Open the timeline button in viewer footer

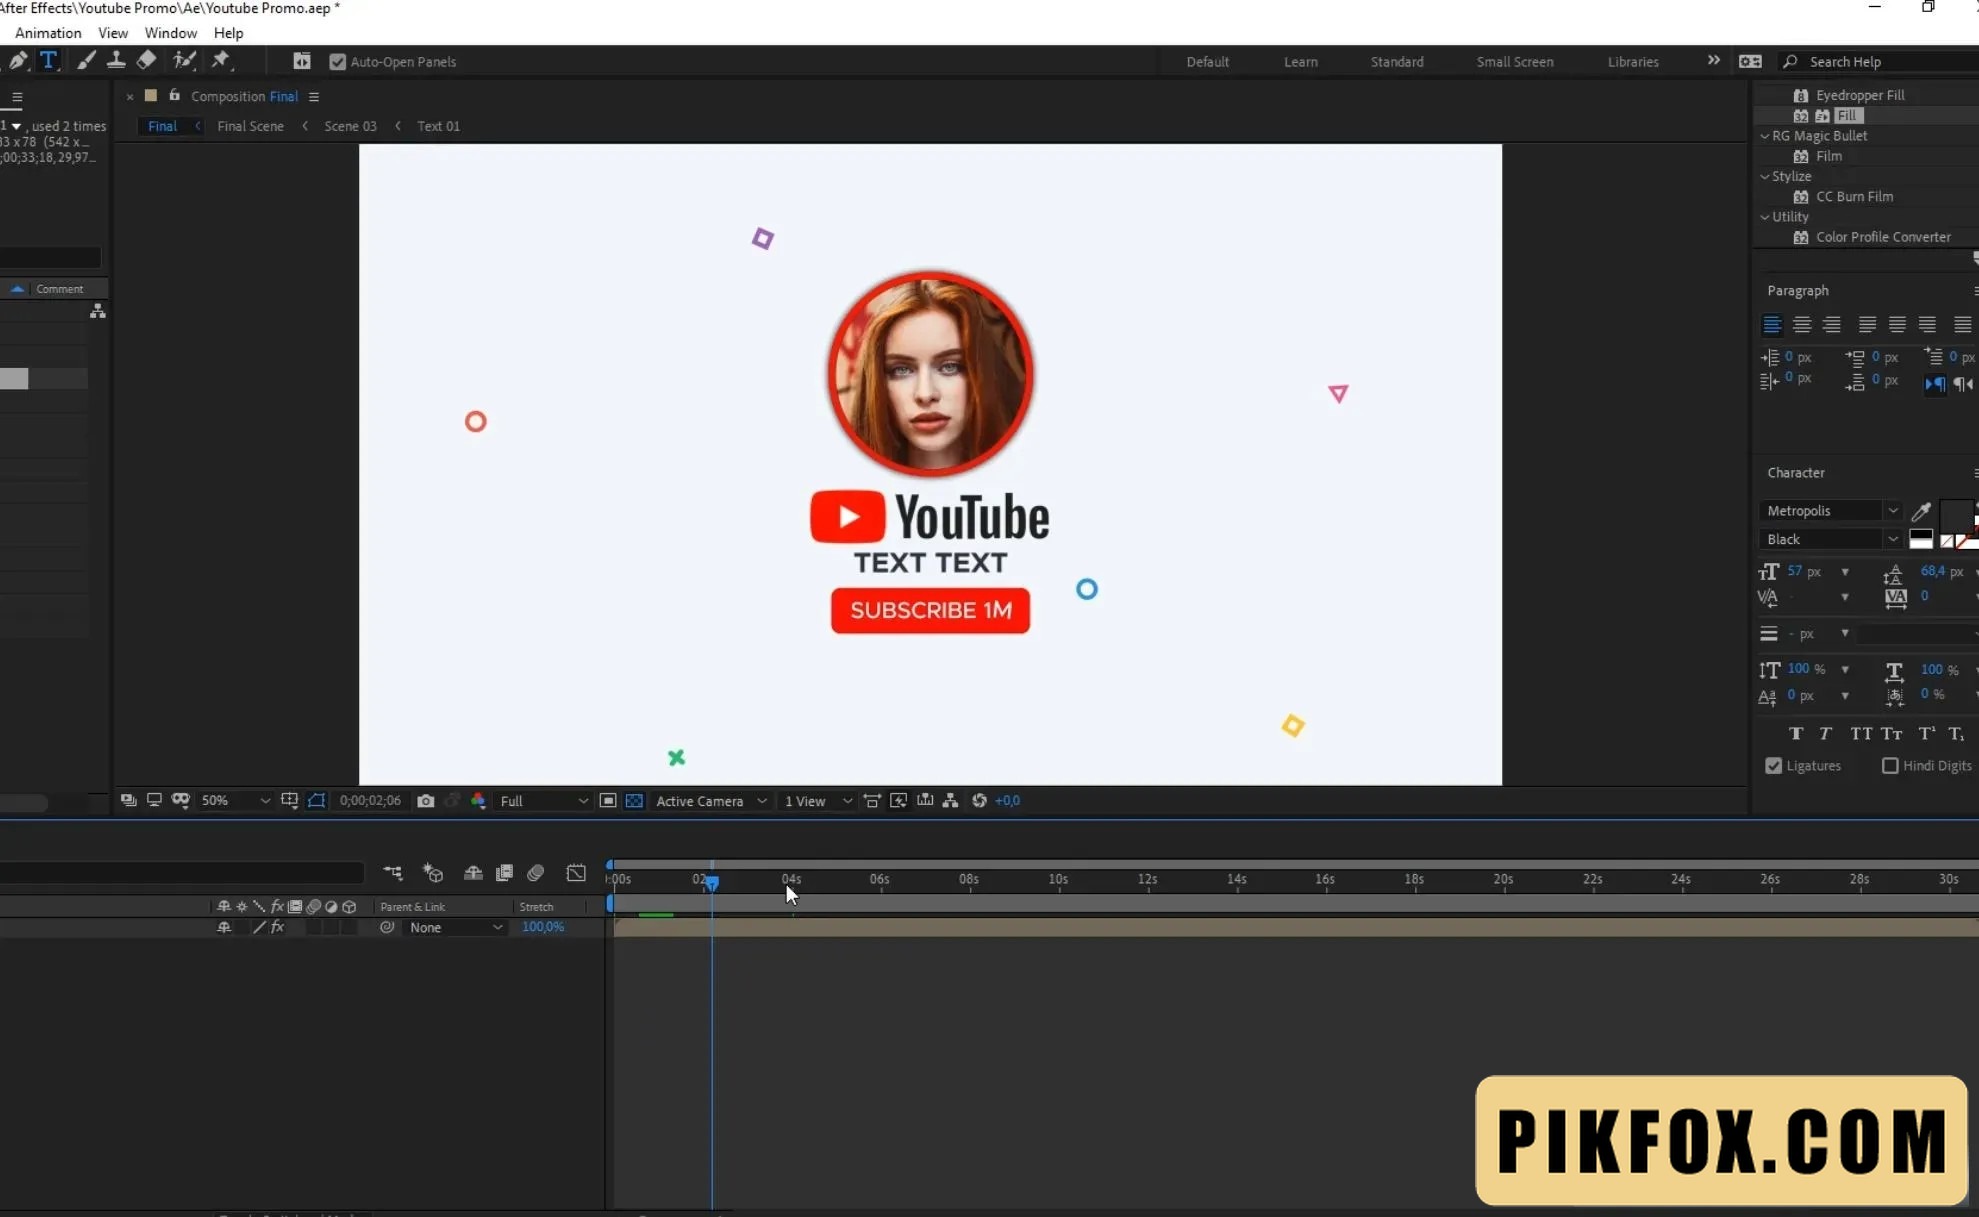[925, 801]
